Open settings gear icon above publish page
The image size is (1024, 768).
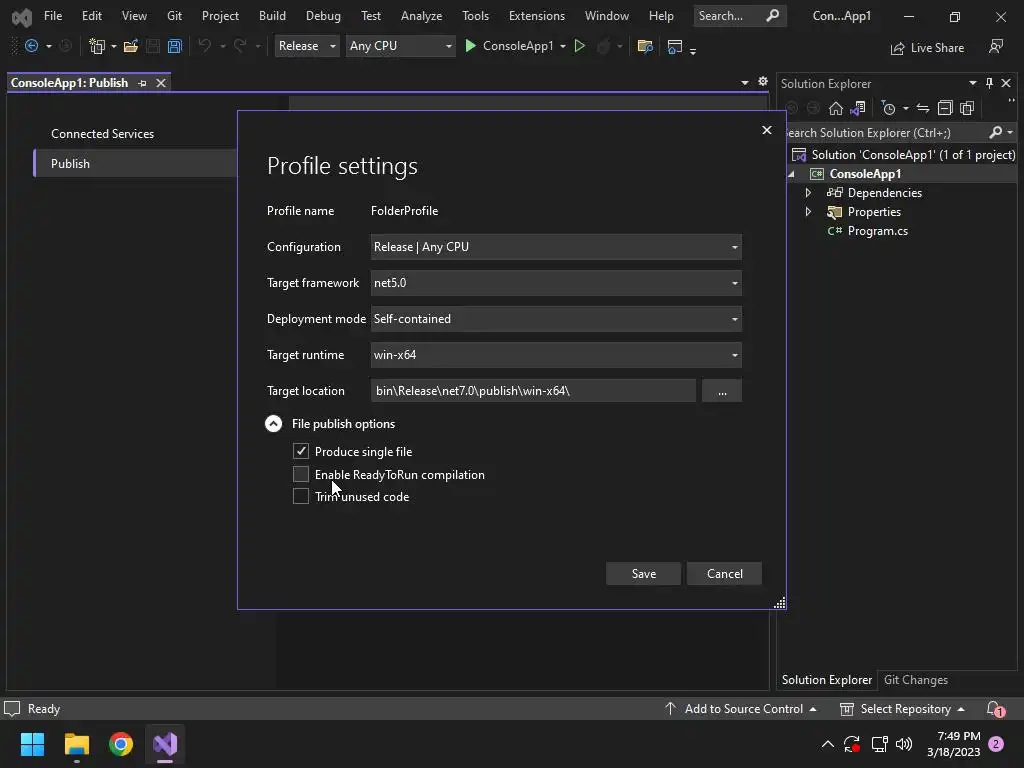763,82
